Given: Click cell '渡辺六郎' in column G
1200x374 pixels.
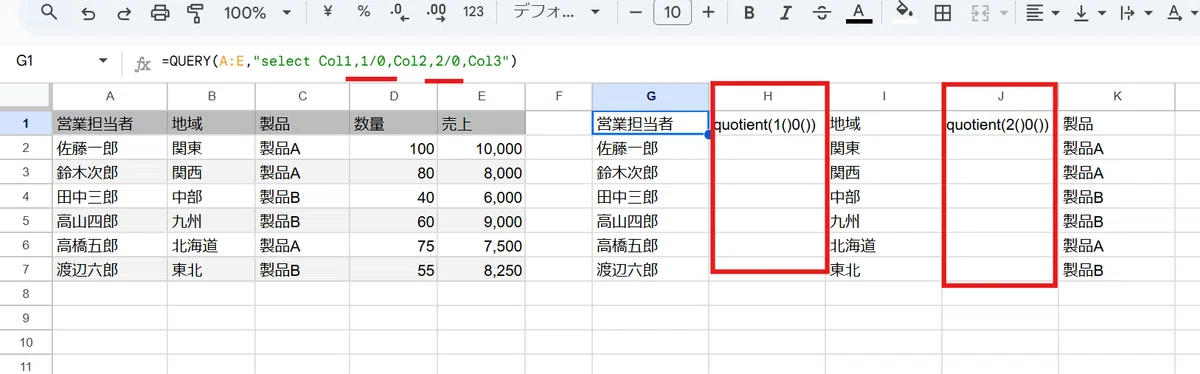Looking at the screenshot, I should [x=651, y=269].
